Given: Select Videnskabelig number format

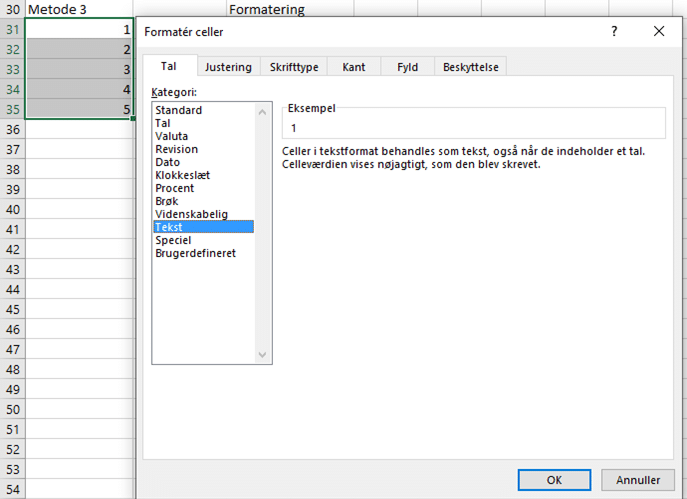Looking at the screenshot, I should point(191,214).
